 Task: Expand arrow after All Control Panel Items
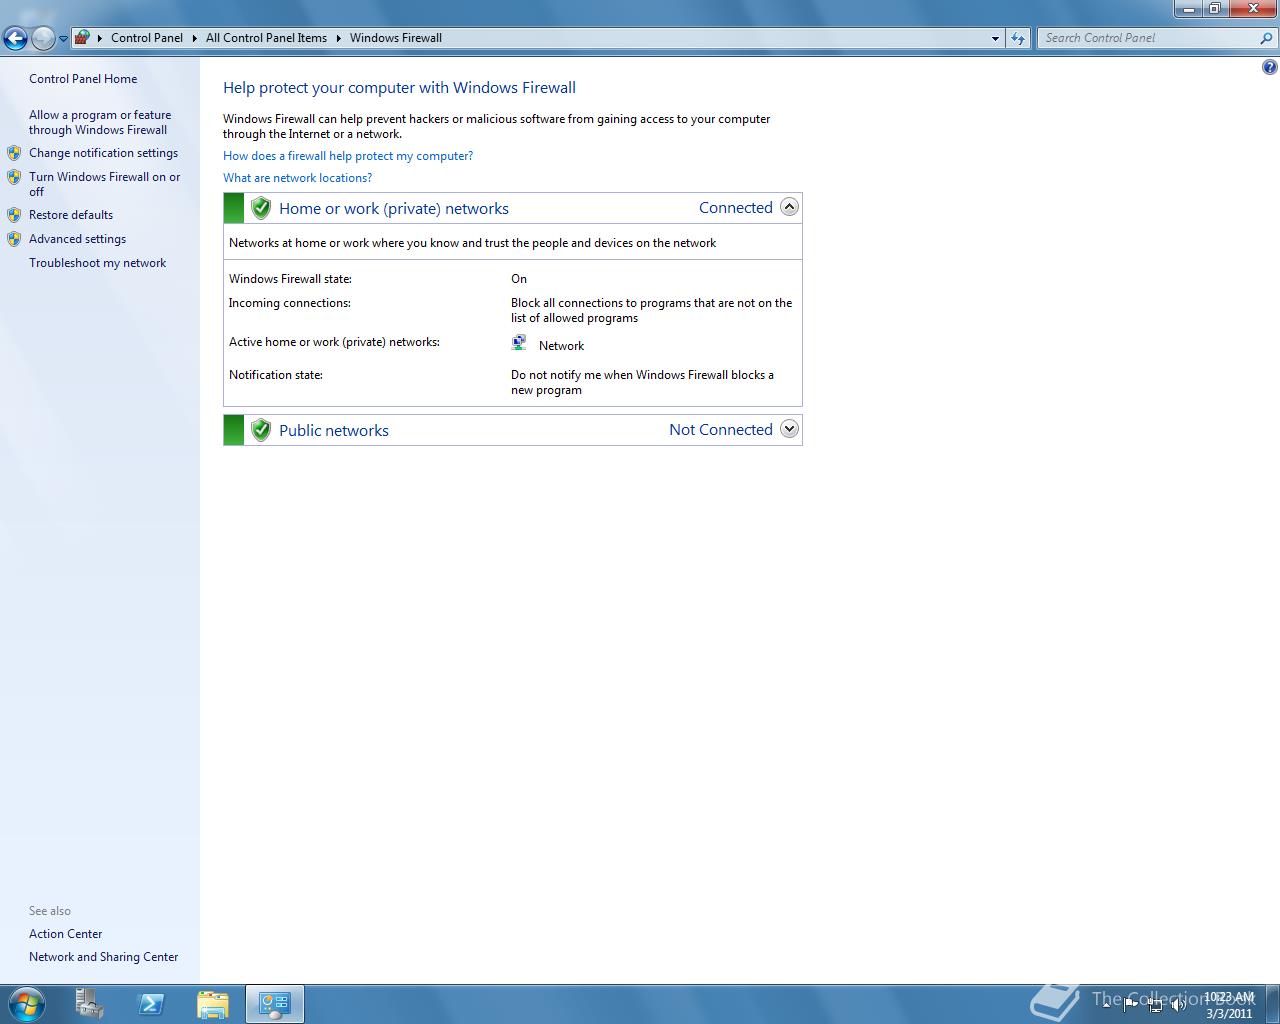click(338, 38)
